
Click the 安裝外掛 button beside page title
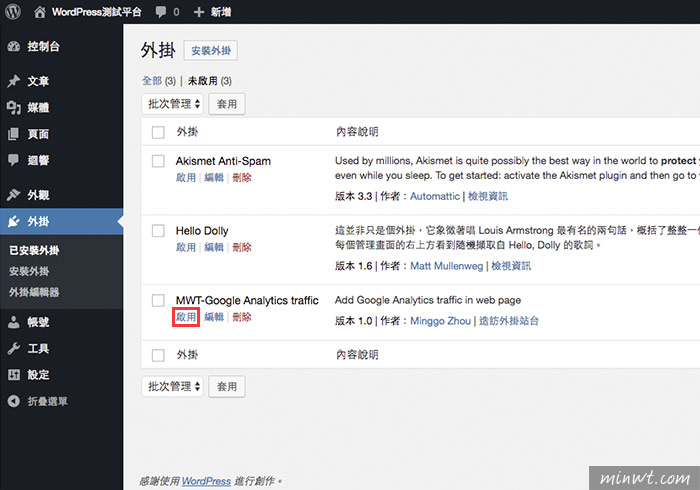click(211, 50)
